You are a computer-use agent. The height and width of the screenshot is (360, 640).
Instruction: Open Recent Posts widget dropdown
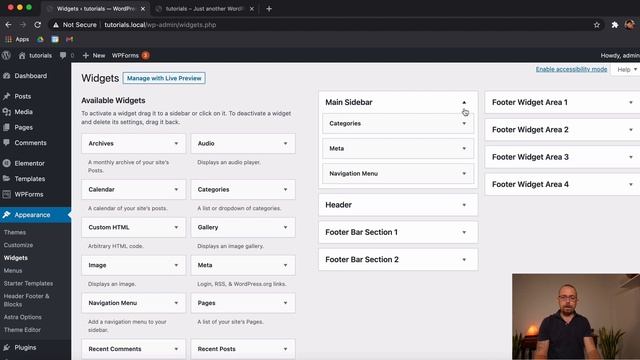(x=285, y=349)
